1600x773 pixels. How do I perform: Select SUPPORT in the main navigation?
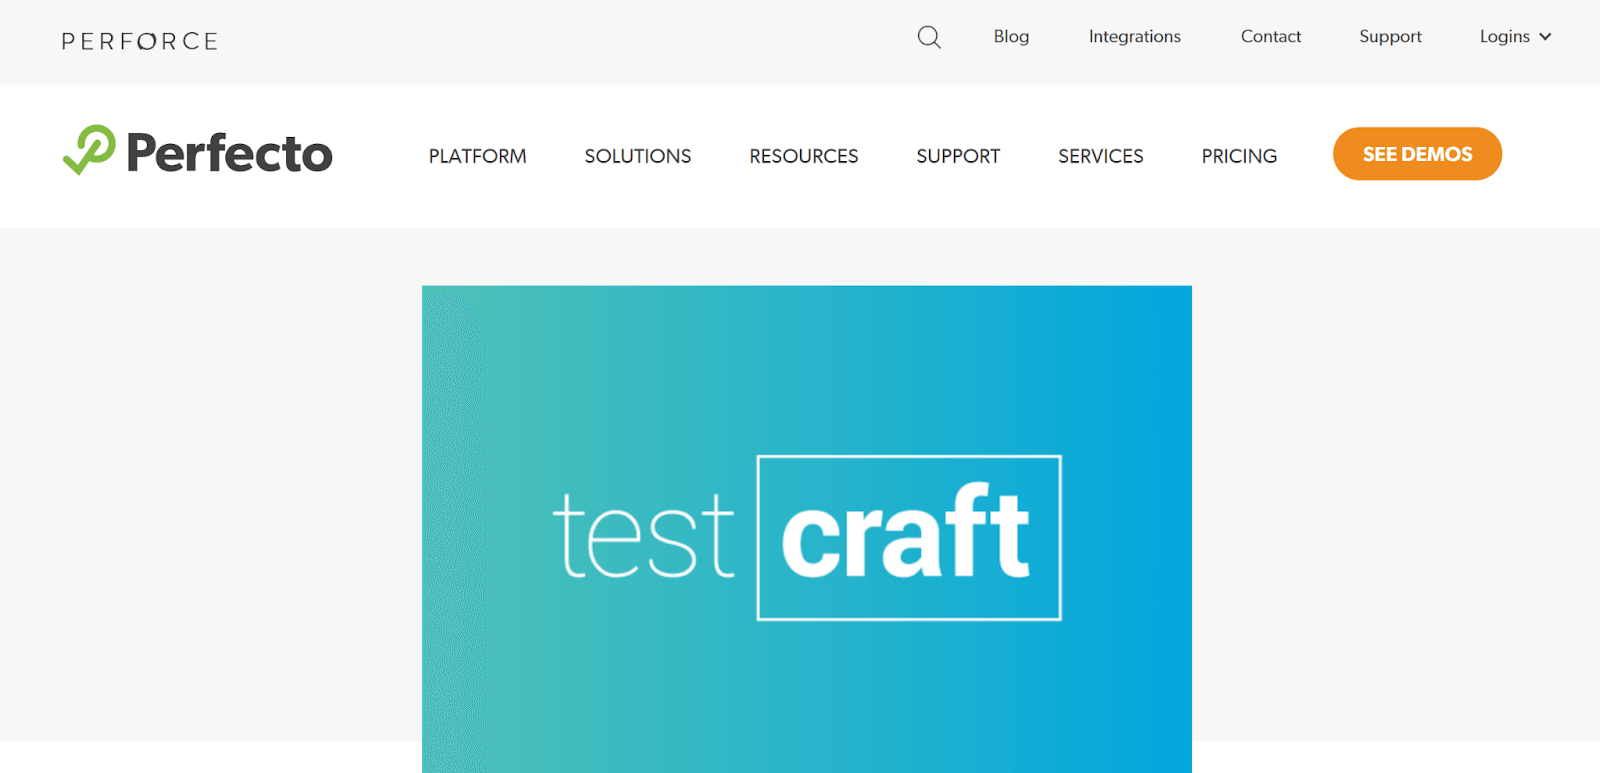(x=957, y=156)
